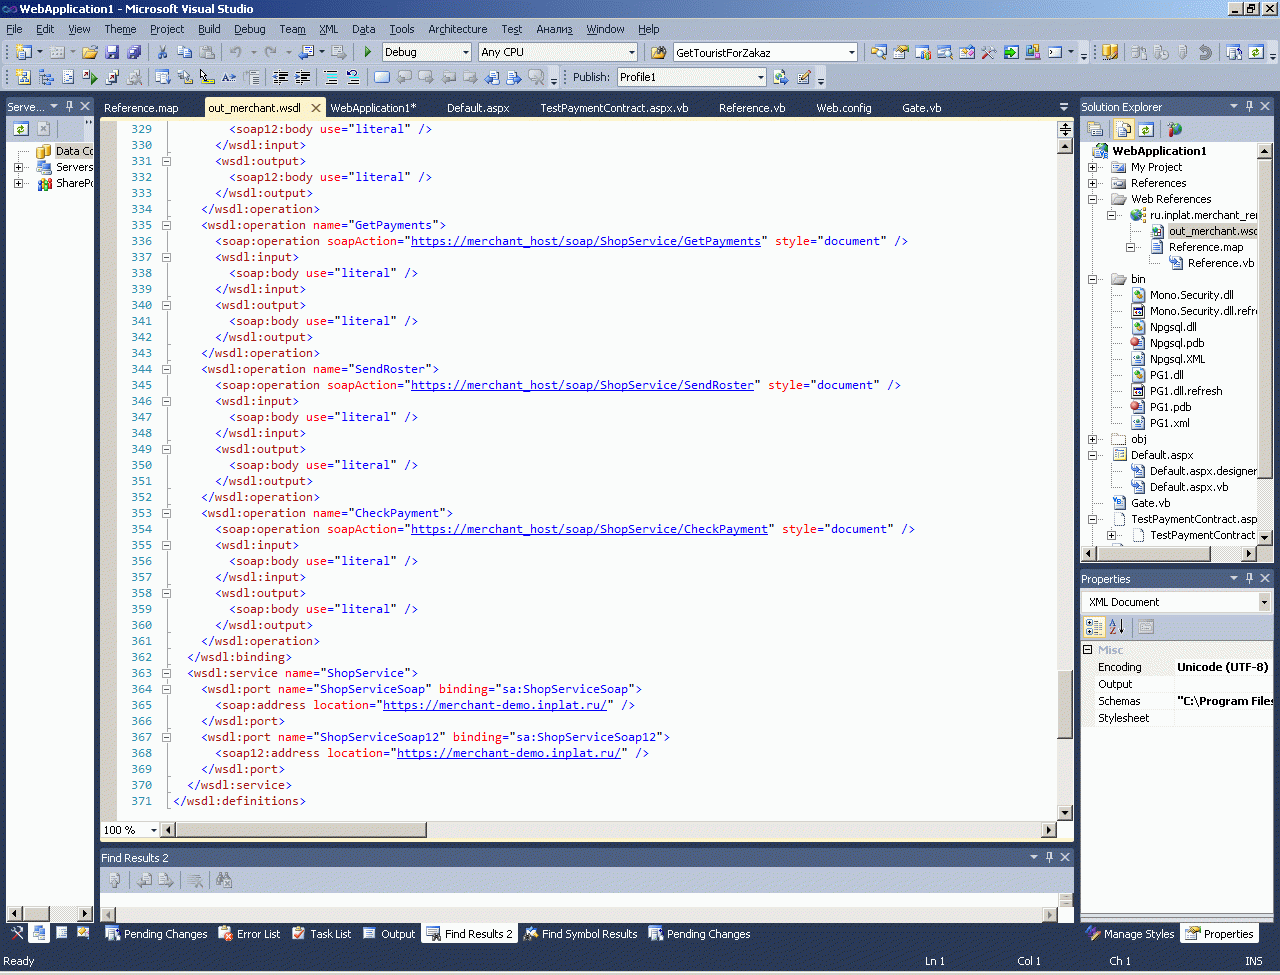The width and height of the screenshot is (1280, 975).
Task: Click the New Project toolbar icon
Action: tap(23, 52)
